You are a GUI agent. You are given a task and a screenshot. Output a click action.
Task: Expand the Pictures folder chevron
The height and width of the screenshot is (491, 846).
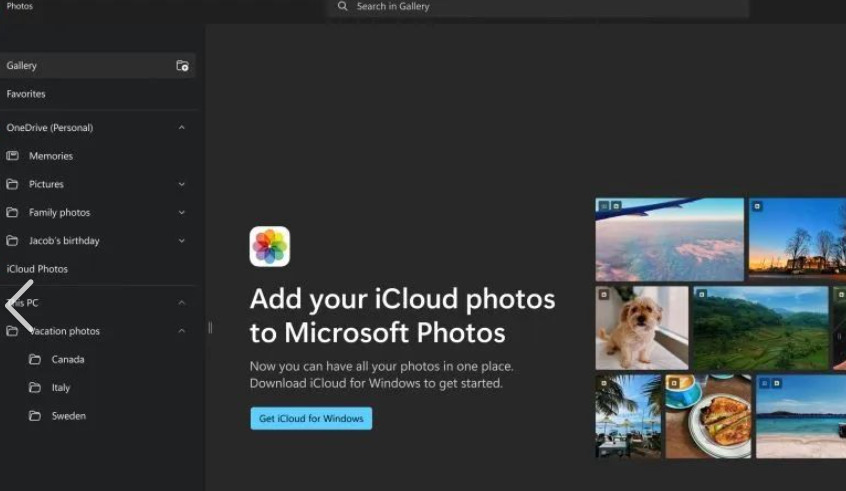pos(182,185)
